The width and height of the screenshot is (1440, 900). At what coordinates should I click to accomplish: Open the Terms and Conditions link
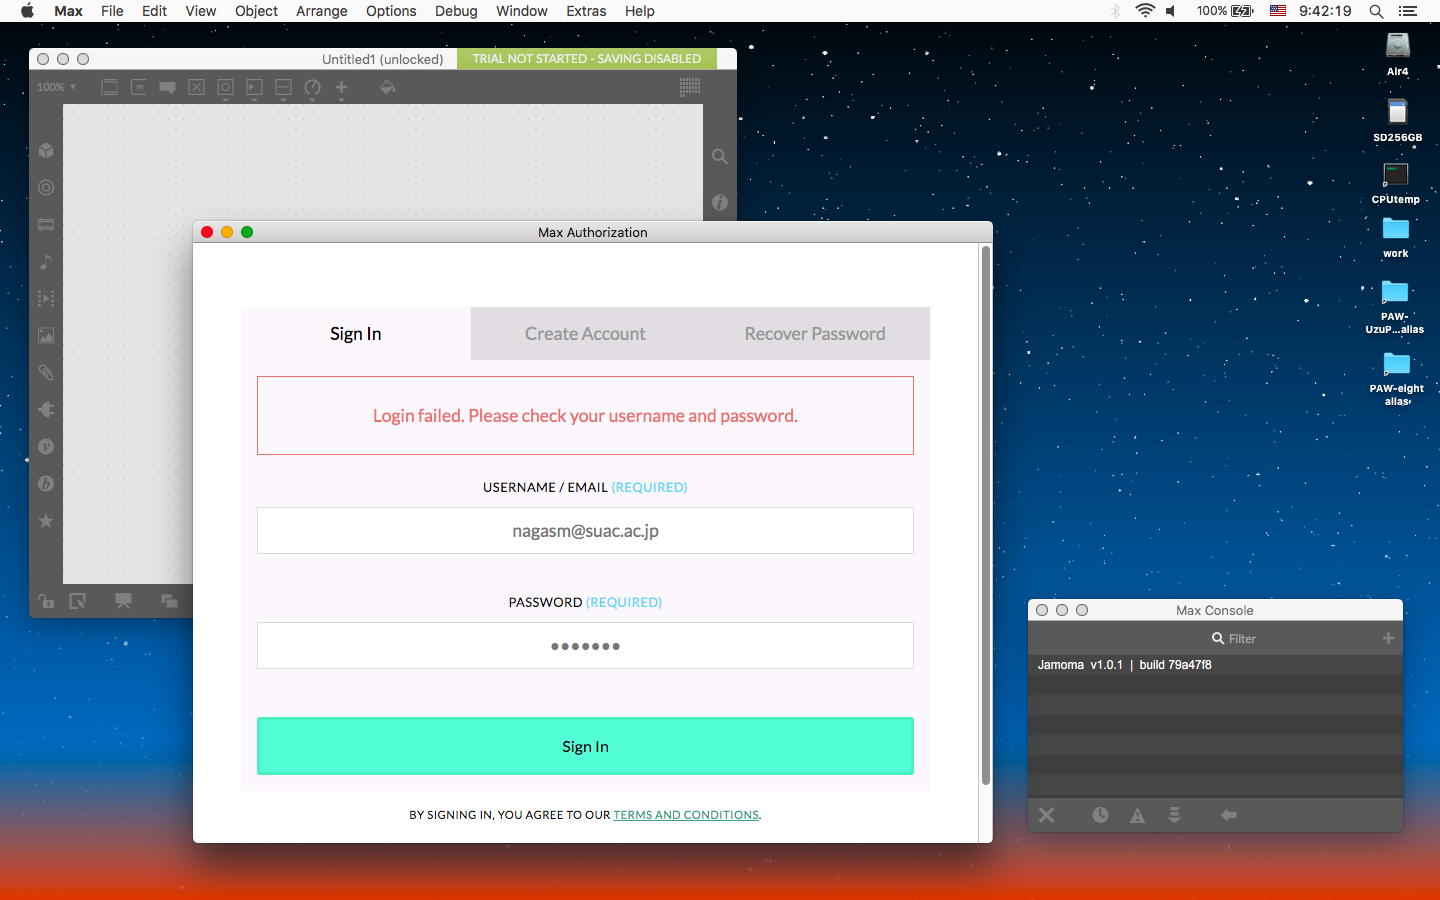(686, 815)
